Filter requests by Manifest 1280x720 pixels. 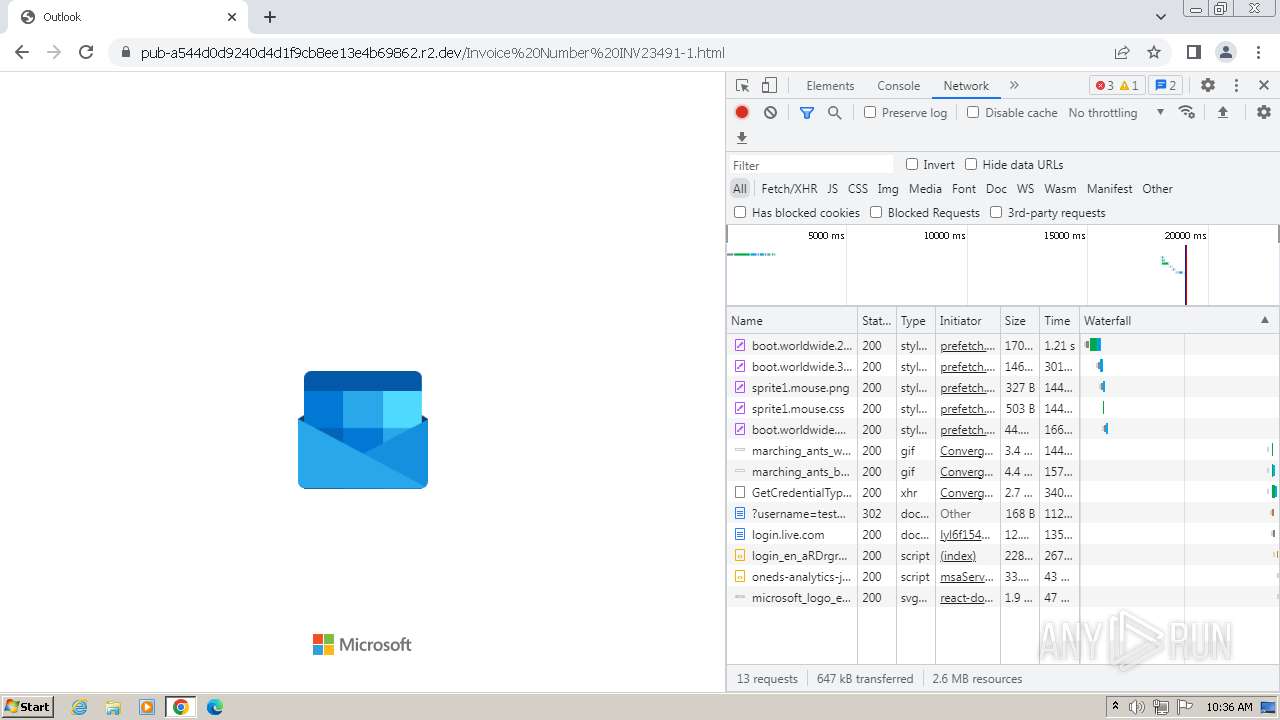point(1109,188)
